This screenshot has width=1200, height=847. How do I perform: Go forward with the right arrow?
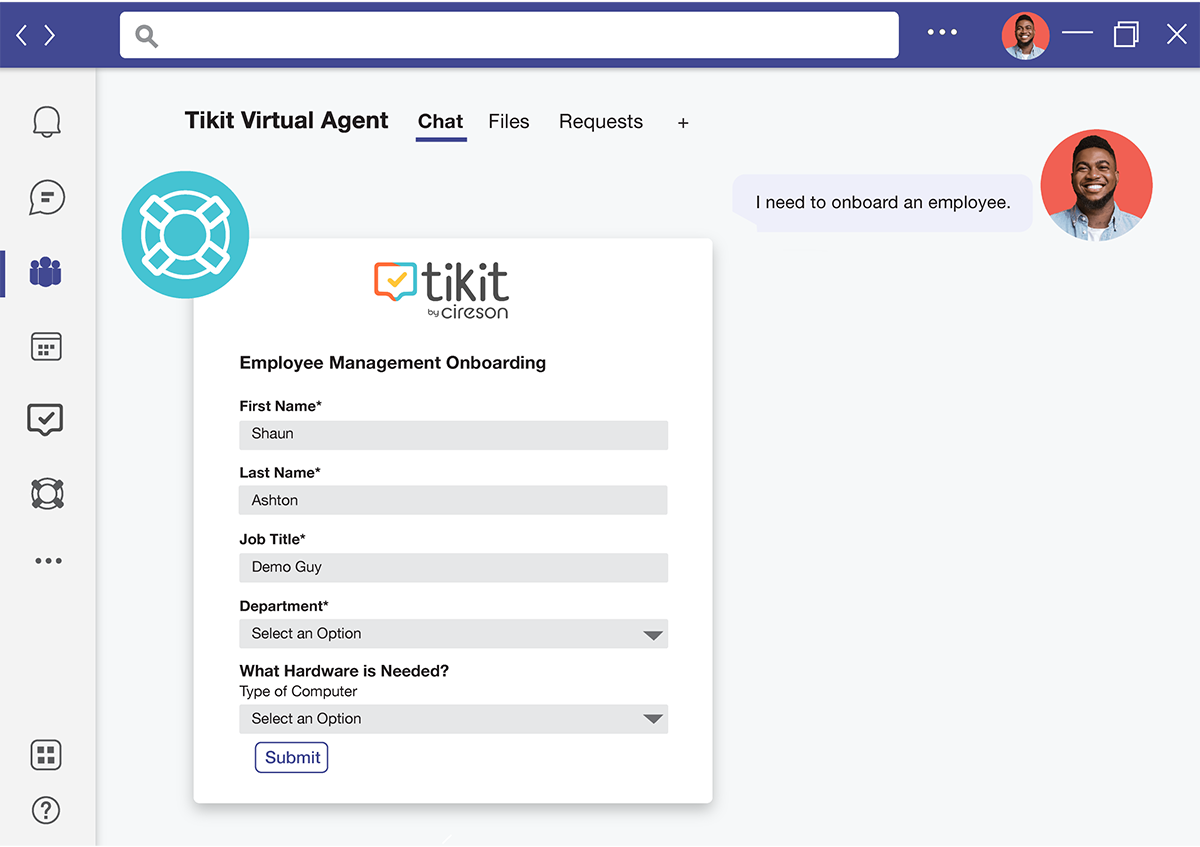50,35
